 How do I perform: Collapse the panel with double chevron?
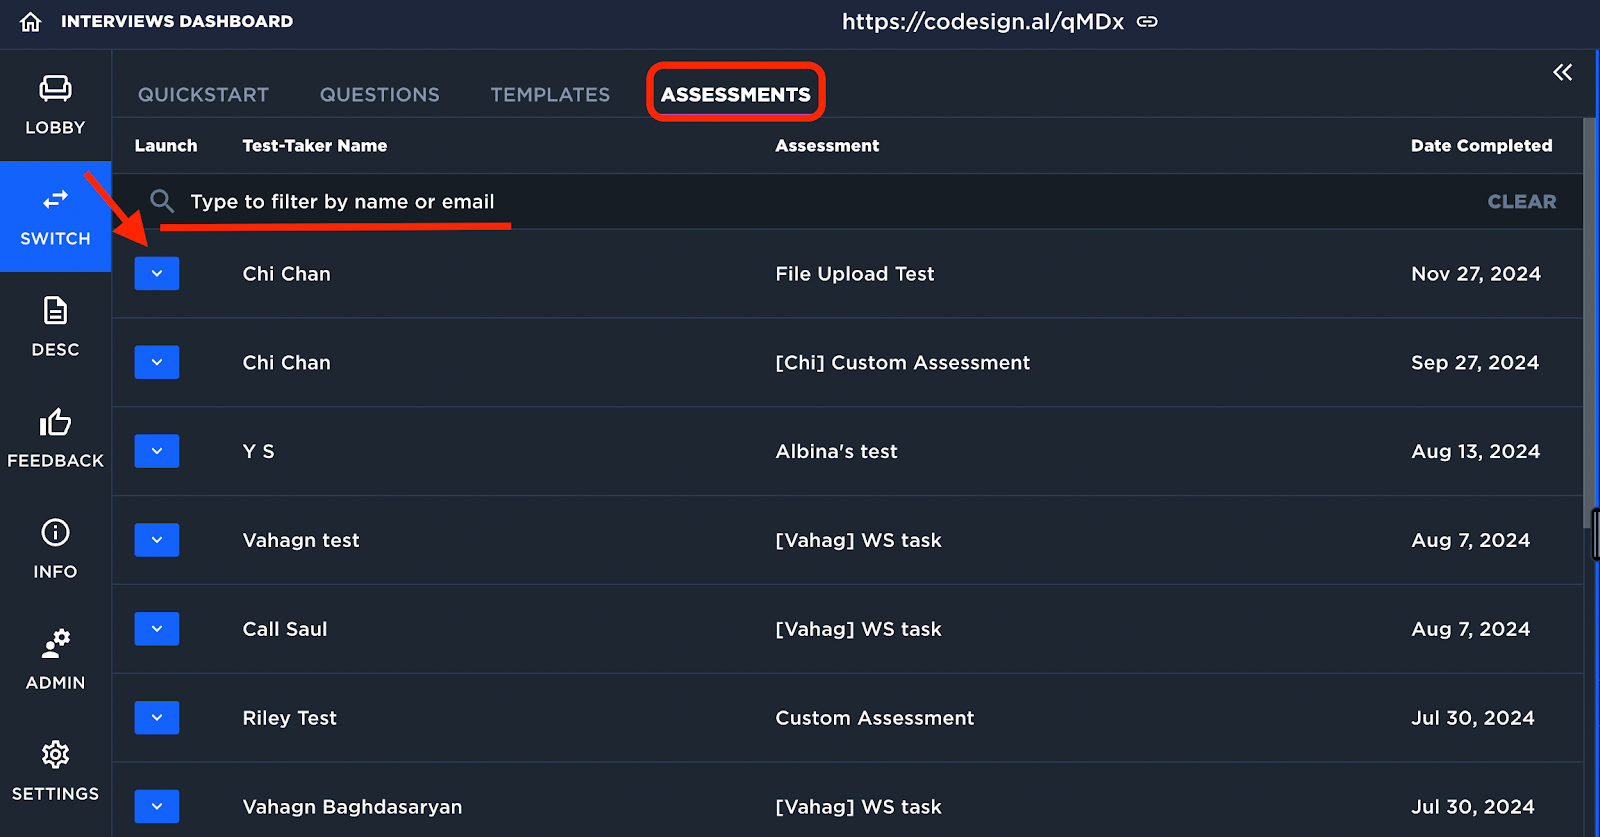pos(1562,72)
